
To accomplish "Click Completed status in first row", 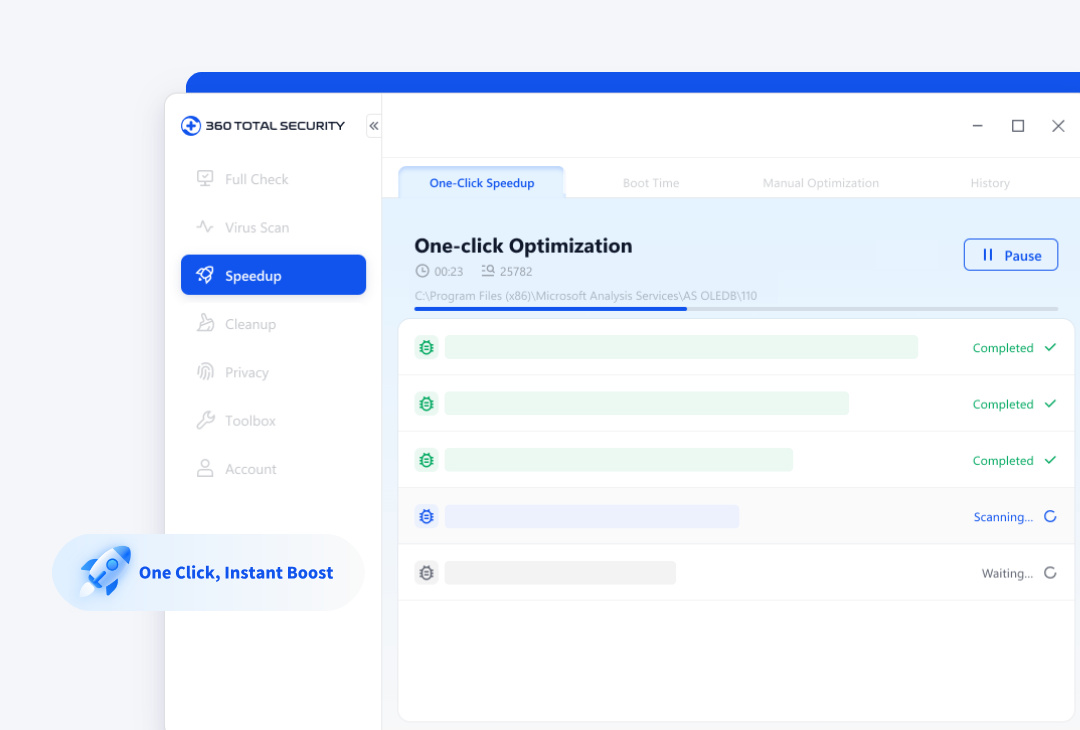I will [x=1003, y=348].
